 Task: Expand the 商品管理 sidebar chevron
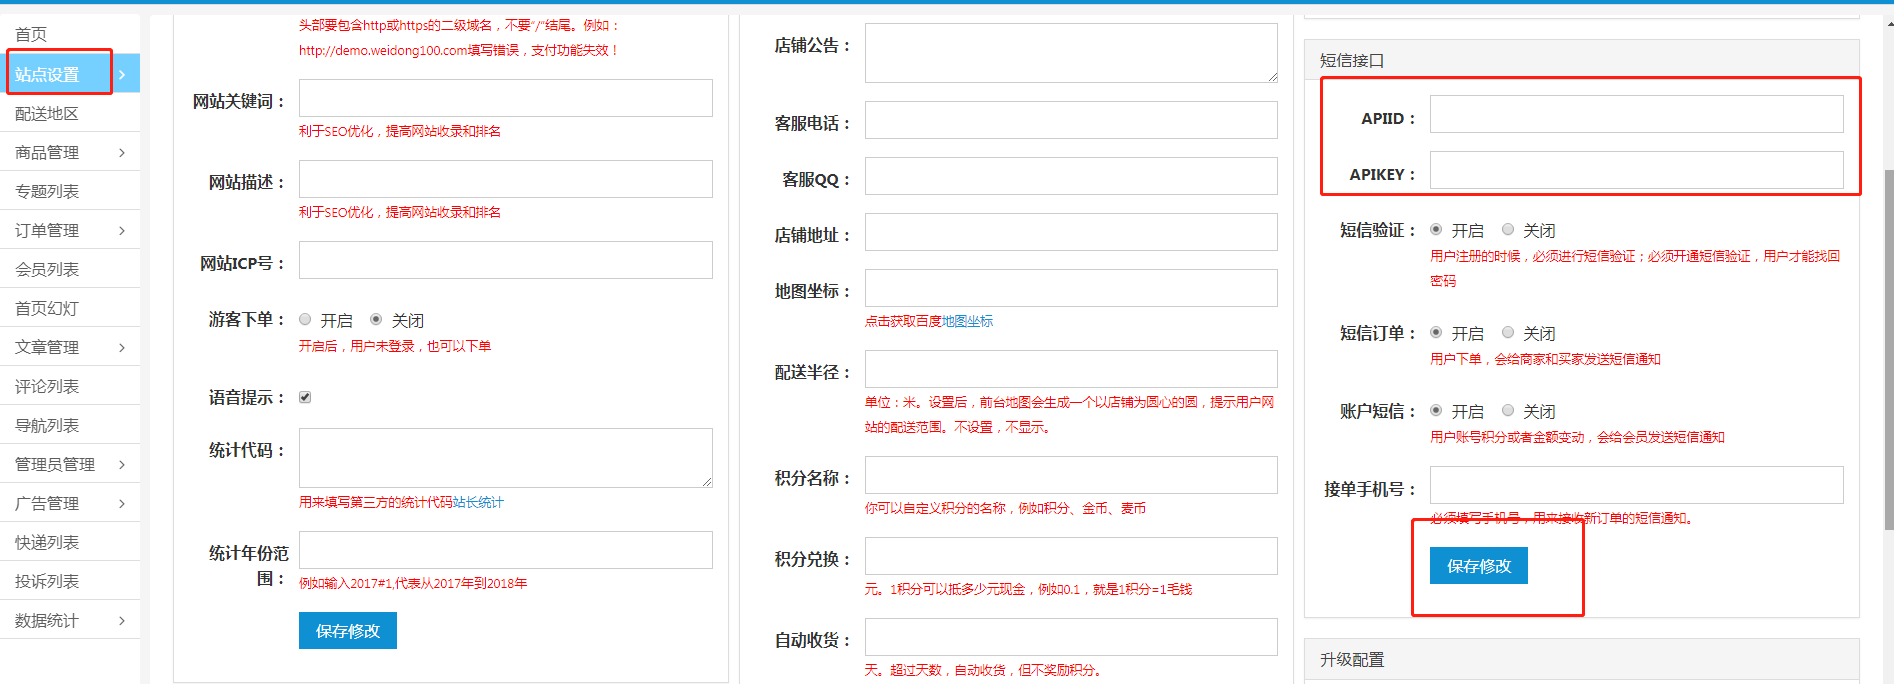[x=122, y=153]
